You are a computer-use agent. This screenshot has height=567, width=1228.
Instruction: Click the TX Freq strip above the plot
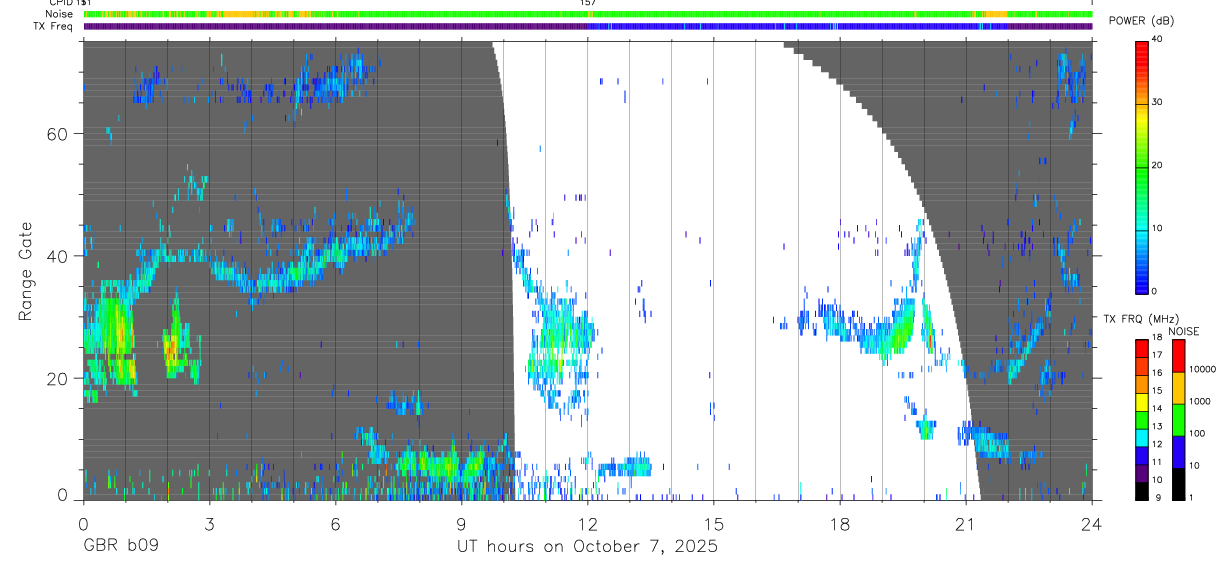tap(587, 26)
